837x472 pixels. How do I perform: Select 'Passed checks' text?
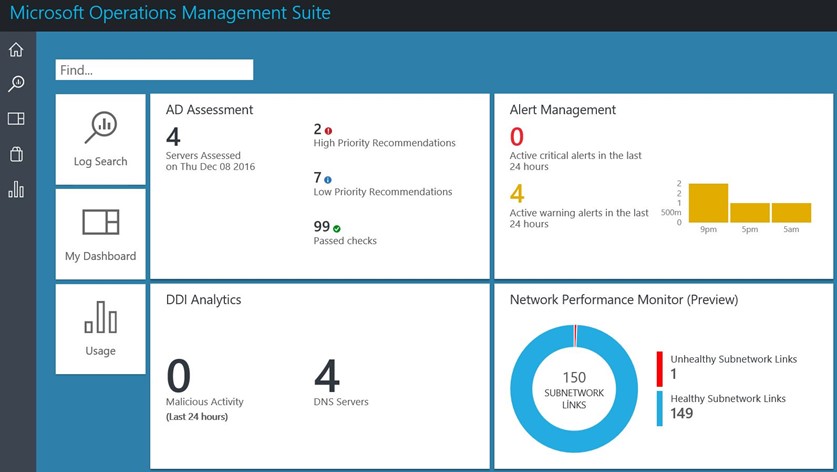tap(345, 241)
